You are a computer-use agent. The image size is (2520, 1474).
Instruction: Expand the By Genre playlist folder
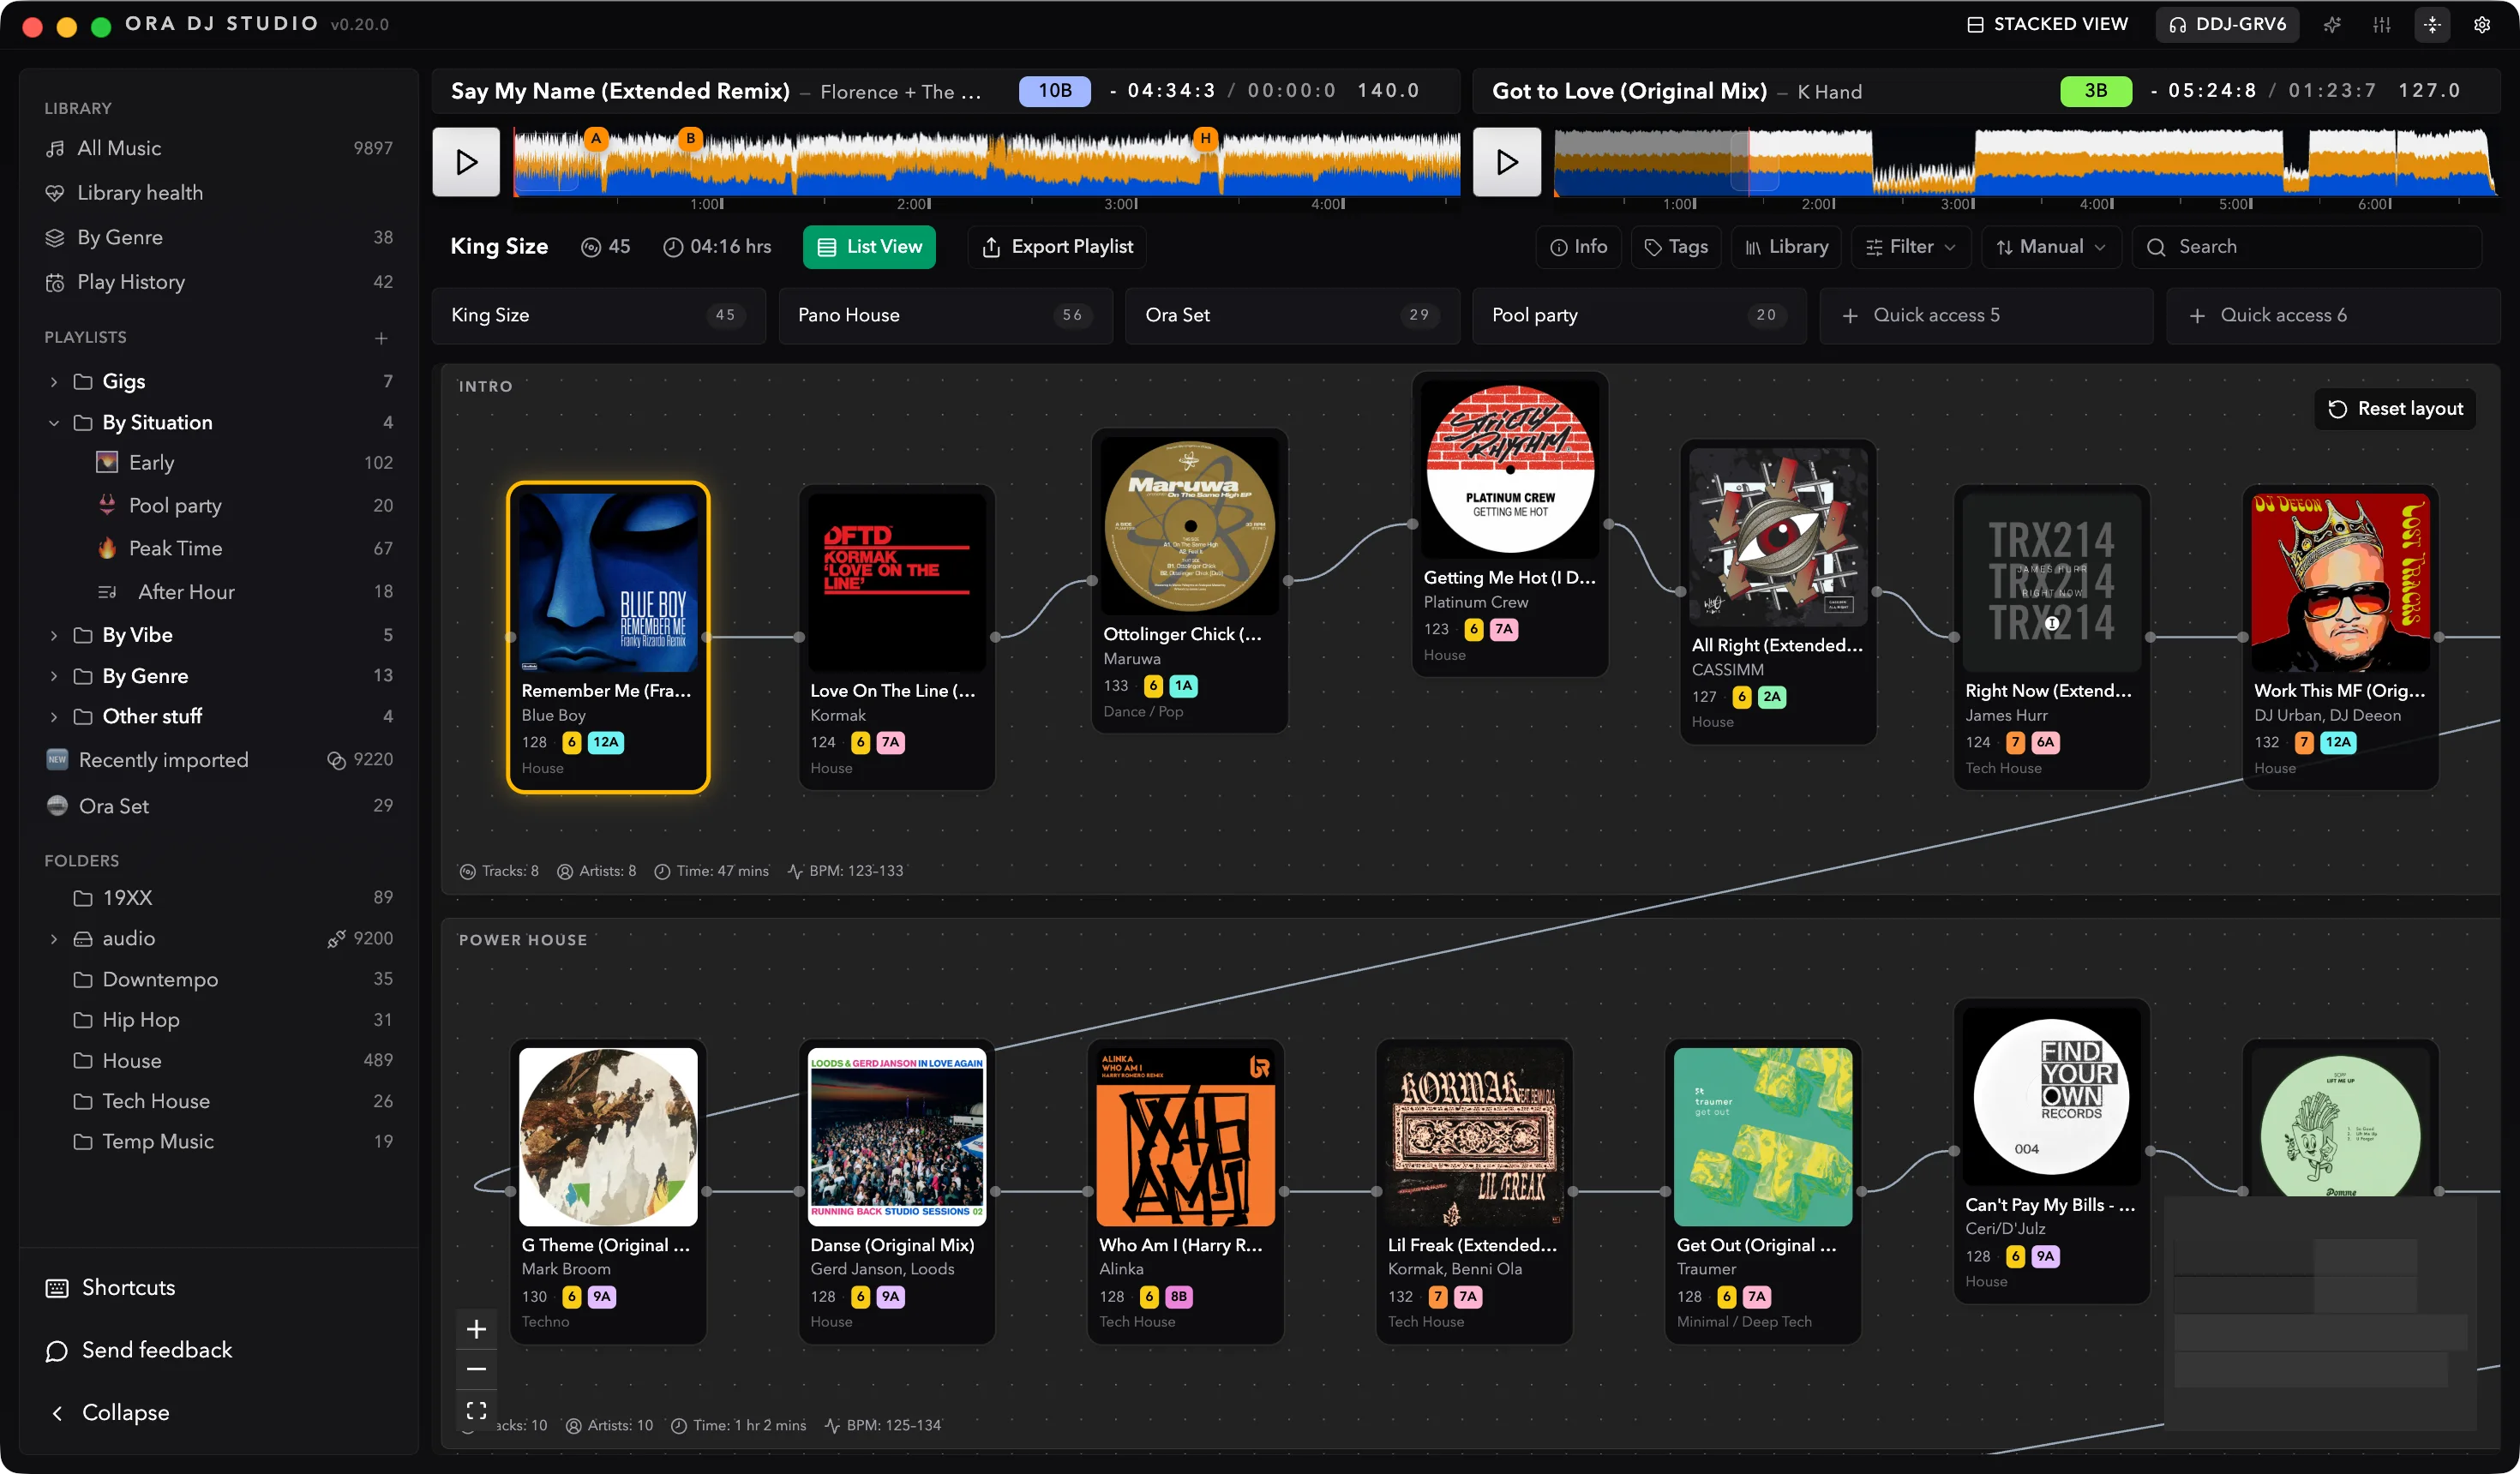(x=54, y=676)
